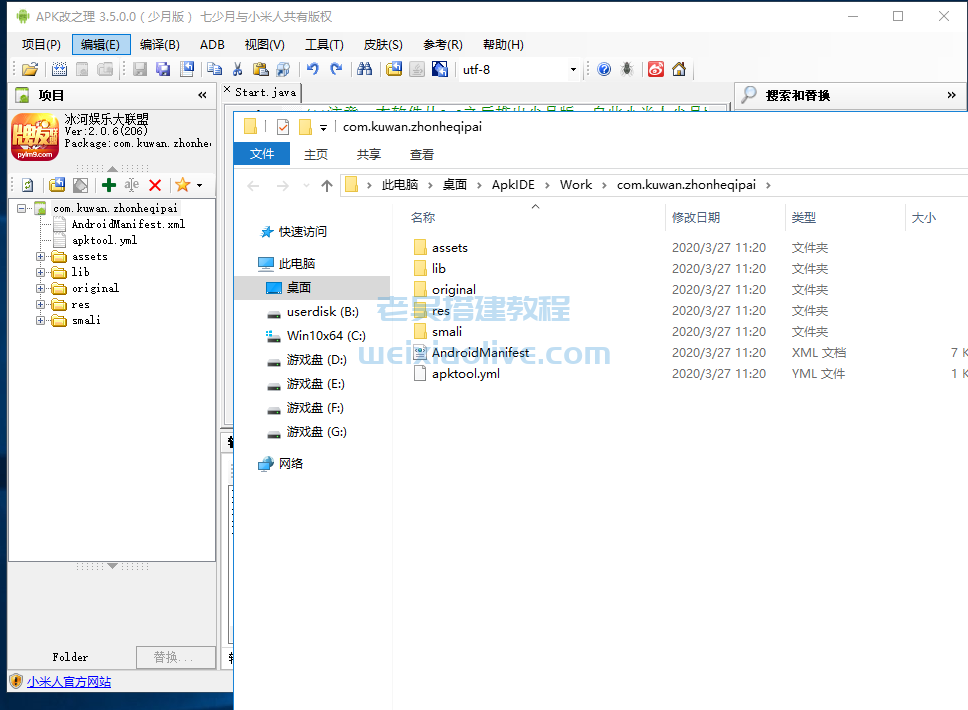Open the utf-8 encoding dropdown
Screen dimensions: 968x710
573,70
